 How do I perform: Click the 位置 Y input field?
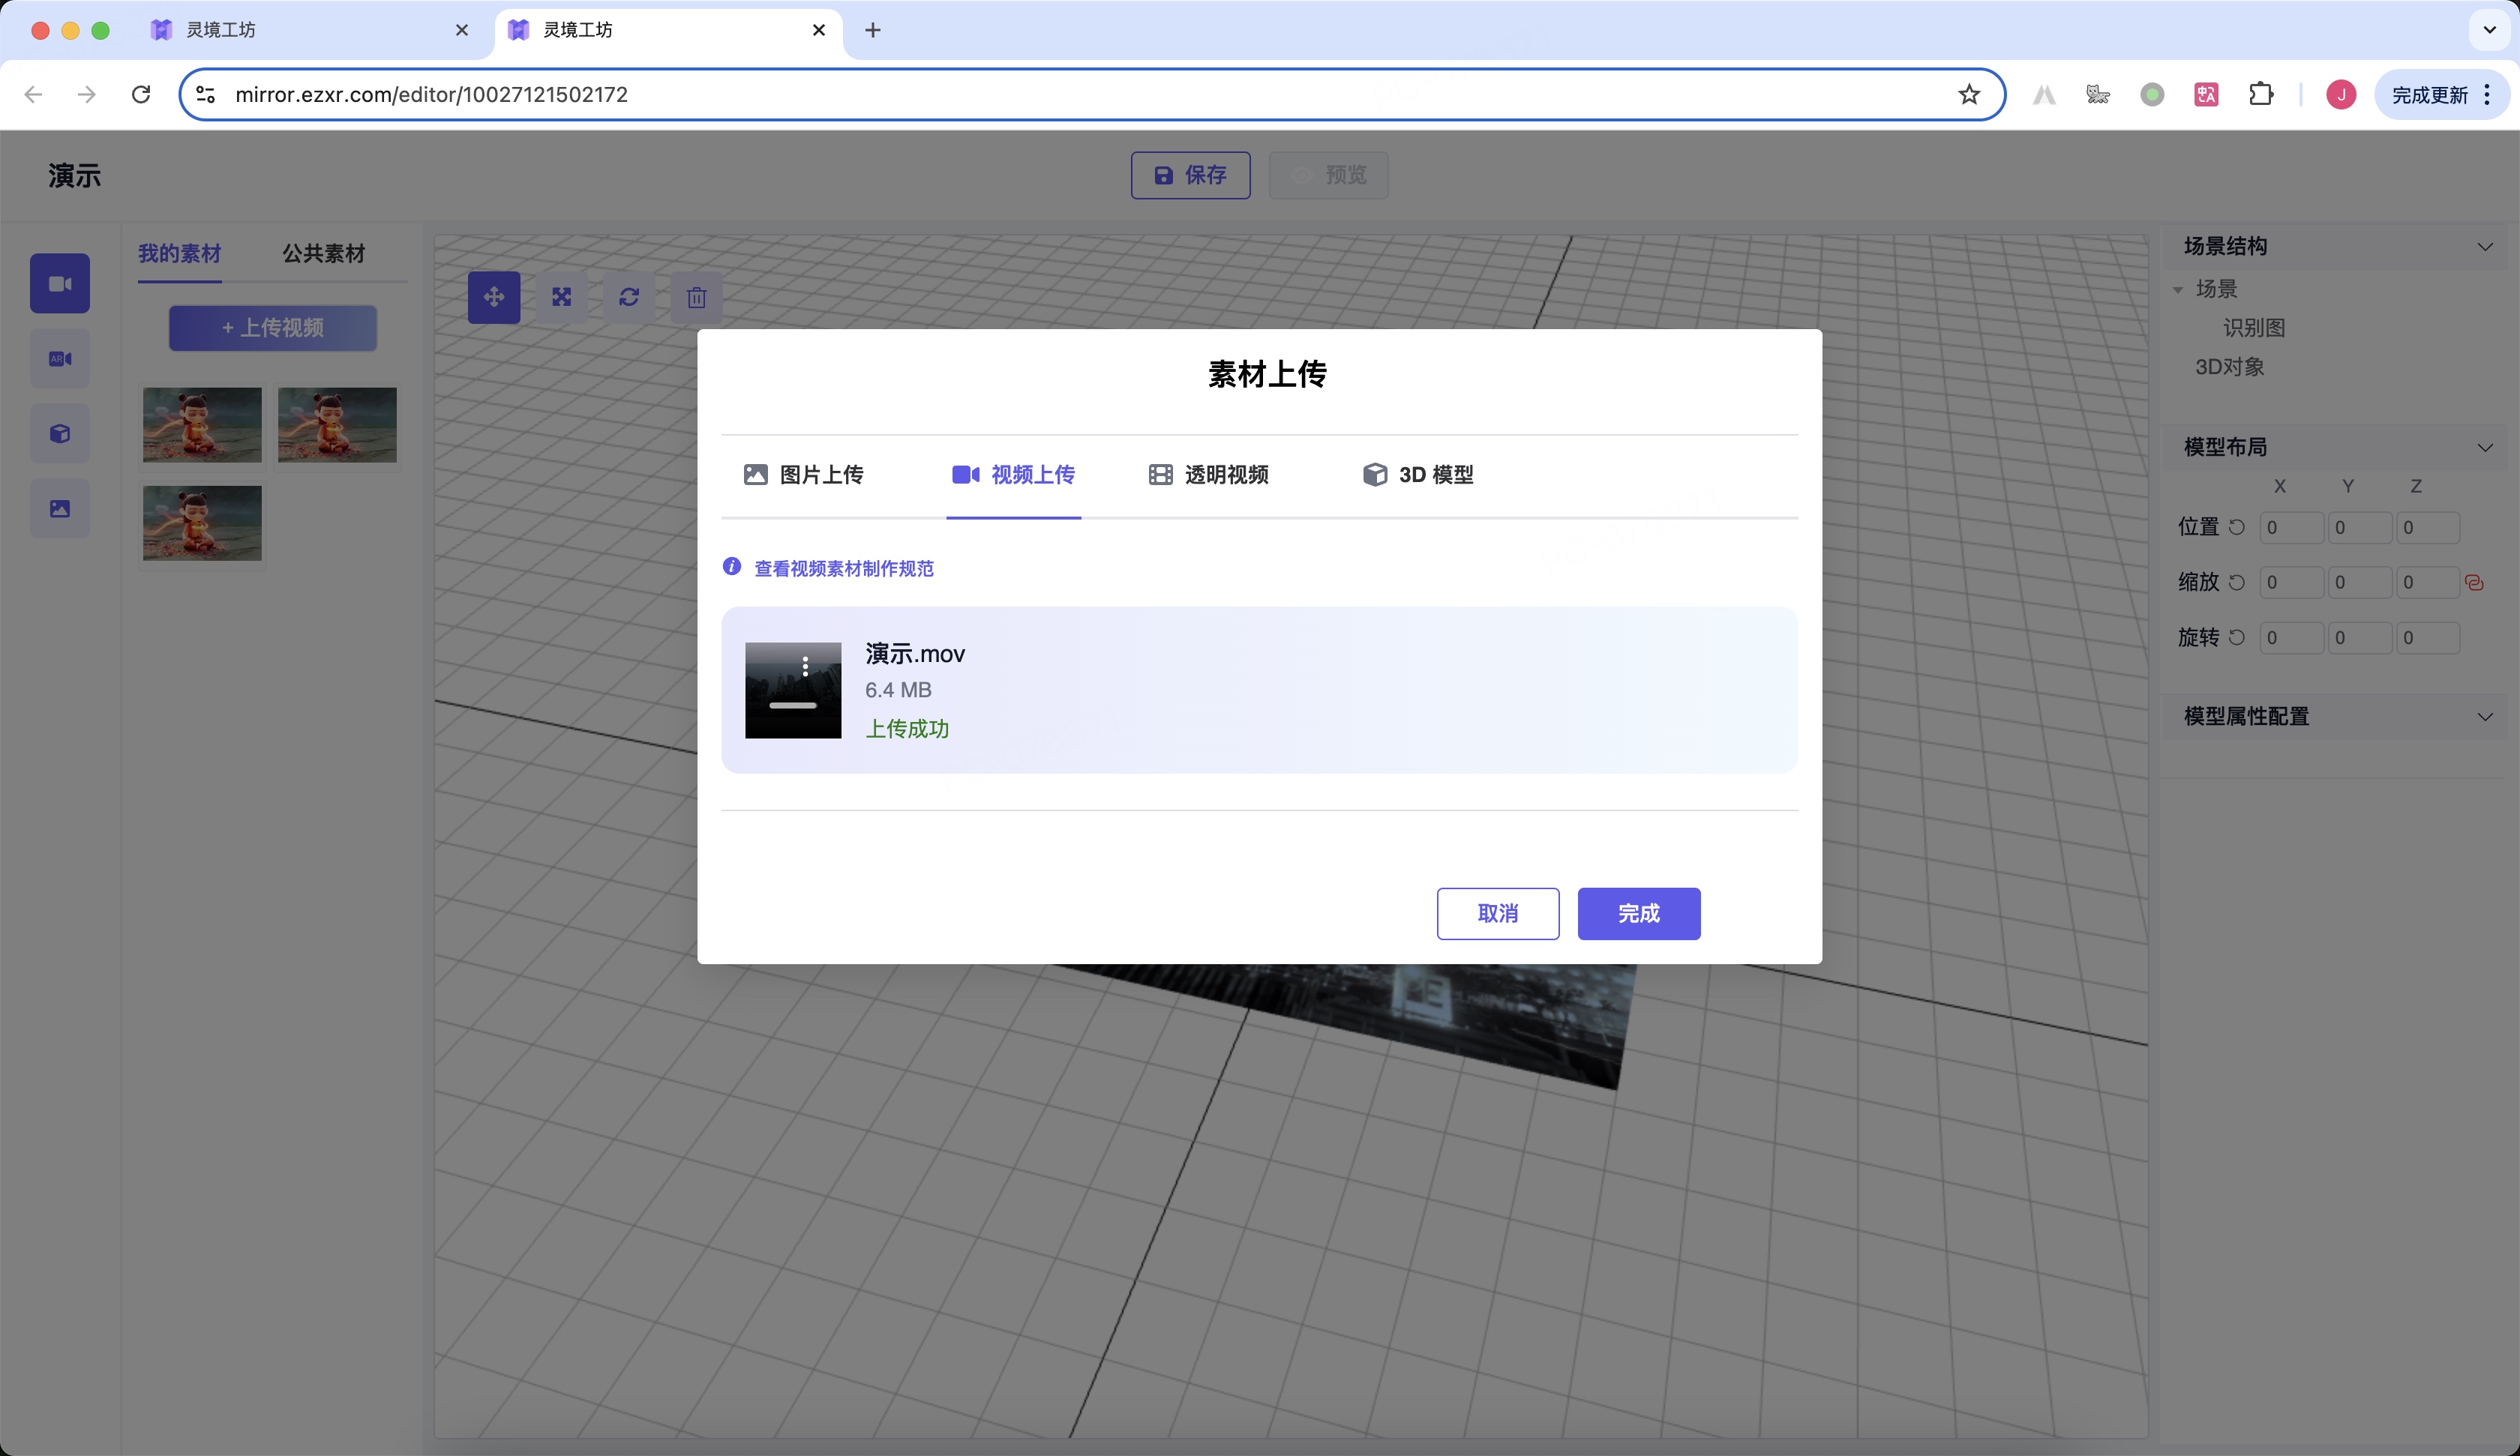2359,527
